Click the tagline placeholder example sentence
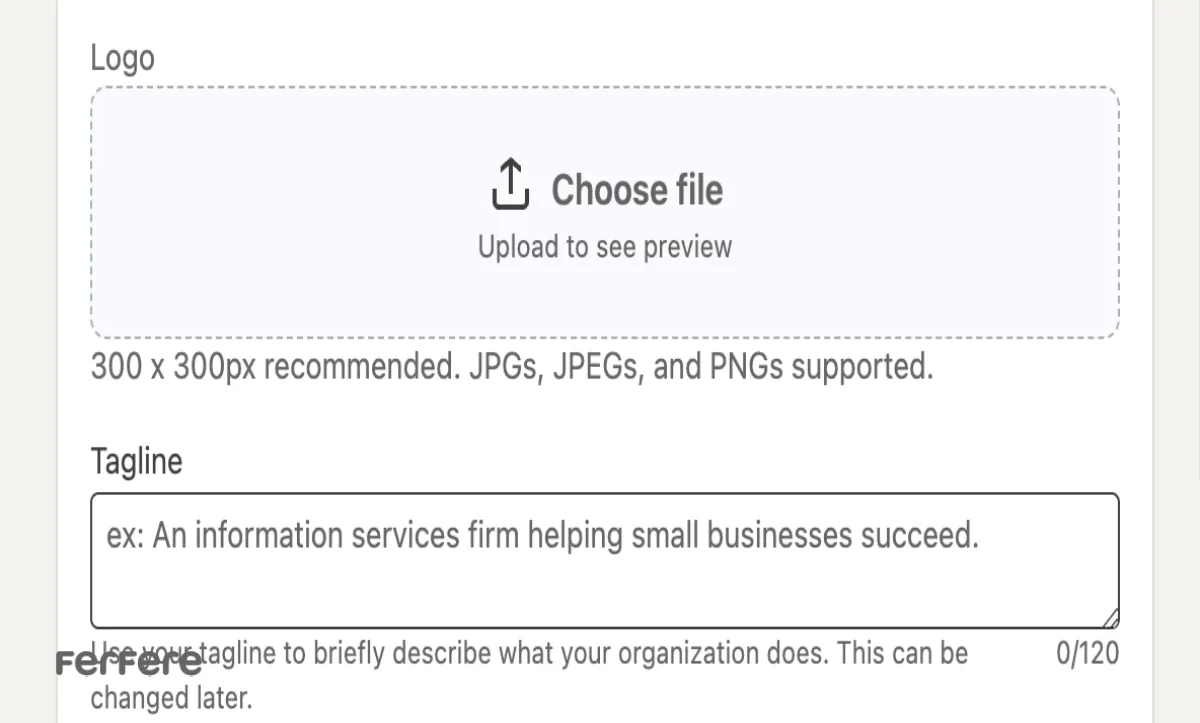This screenshot has height=723, width=1200. point(542,537)
